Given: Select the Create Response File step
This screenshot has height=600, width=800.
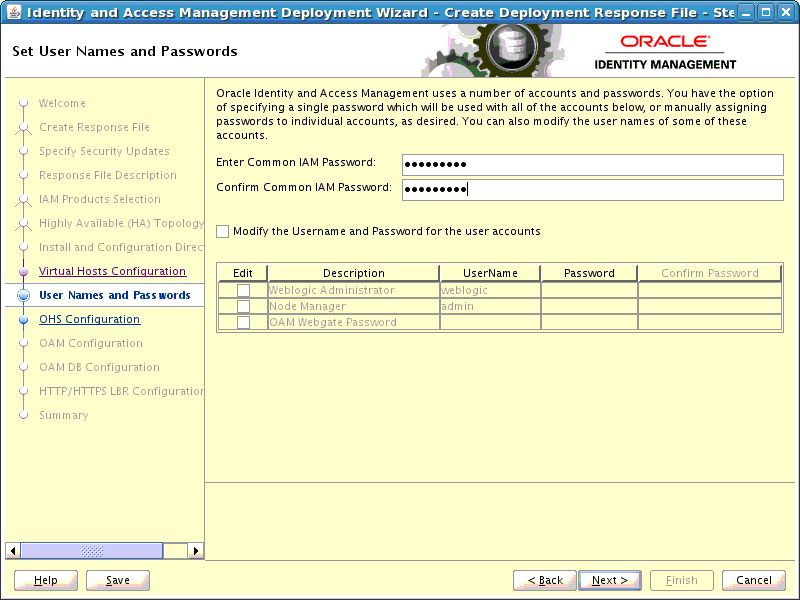Looking at the screenshot, I should [x=94, y=127].
